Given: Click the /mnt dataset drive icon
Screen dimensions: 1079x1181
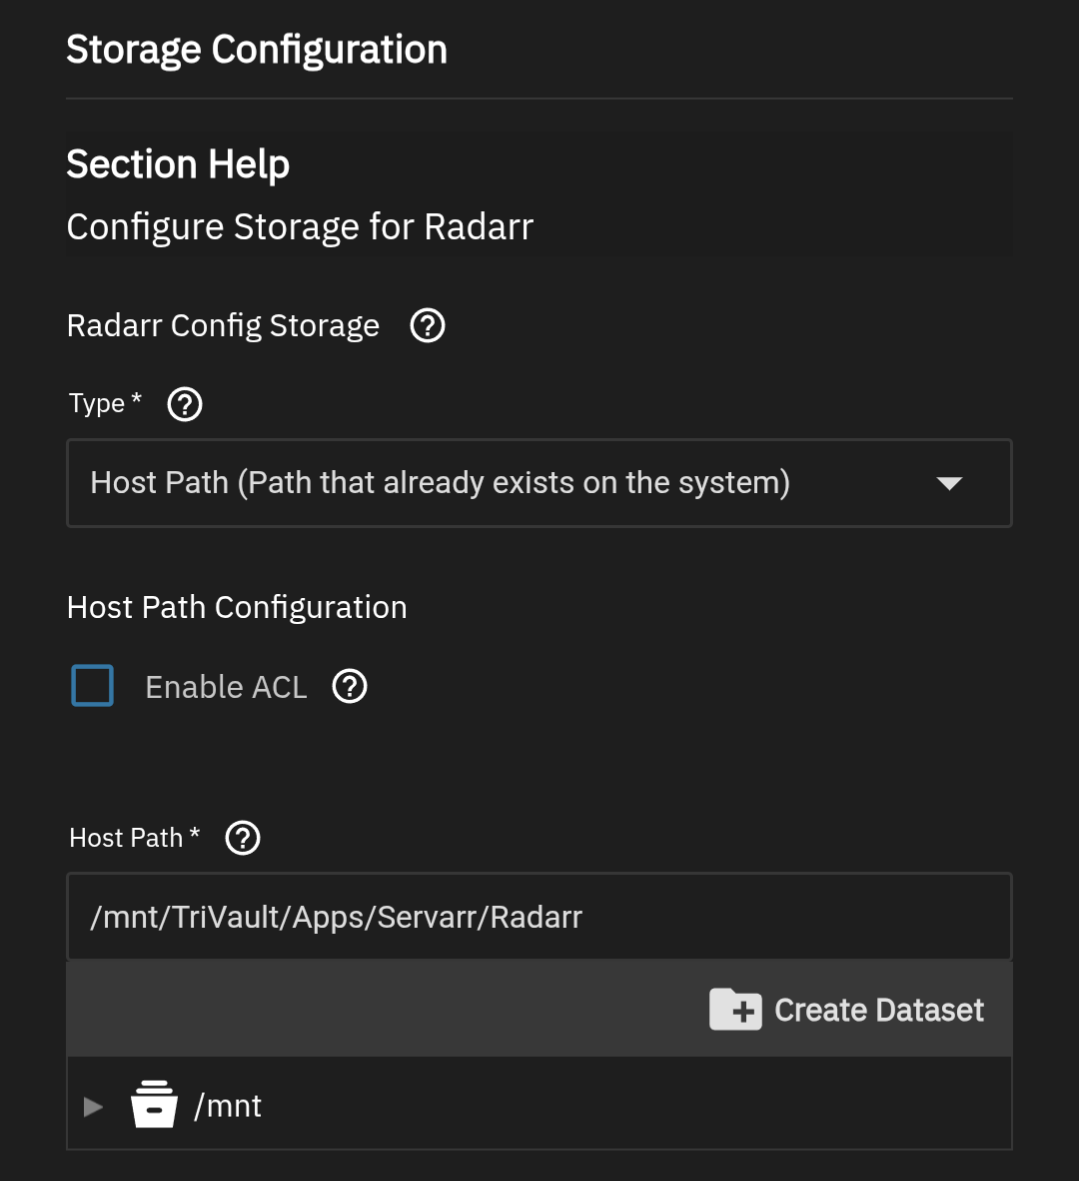Looking at the screenshot, I should click(154, 1105).
